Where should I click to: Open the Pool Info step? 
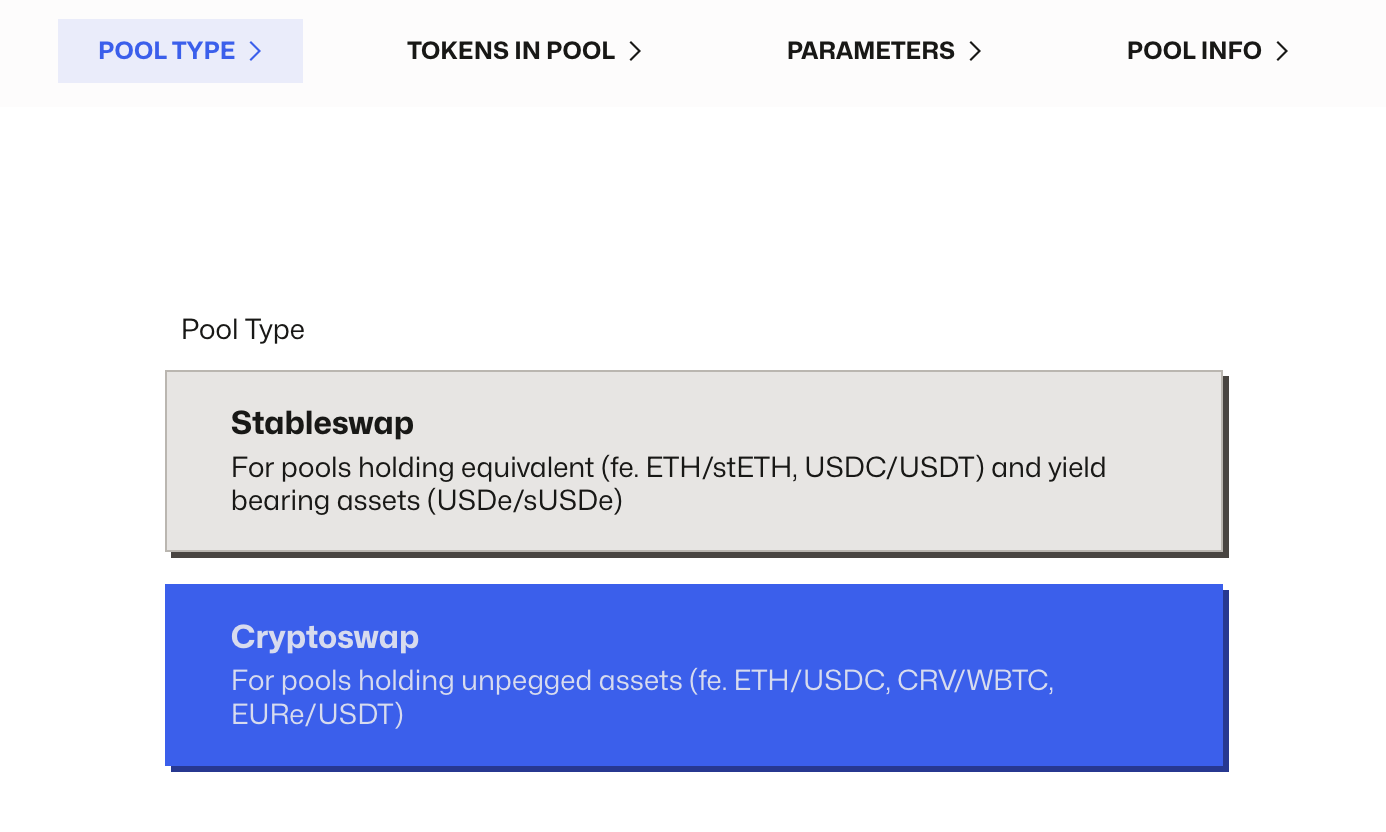click(x=1194, y=51)
